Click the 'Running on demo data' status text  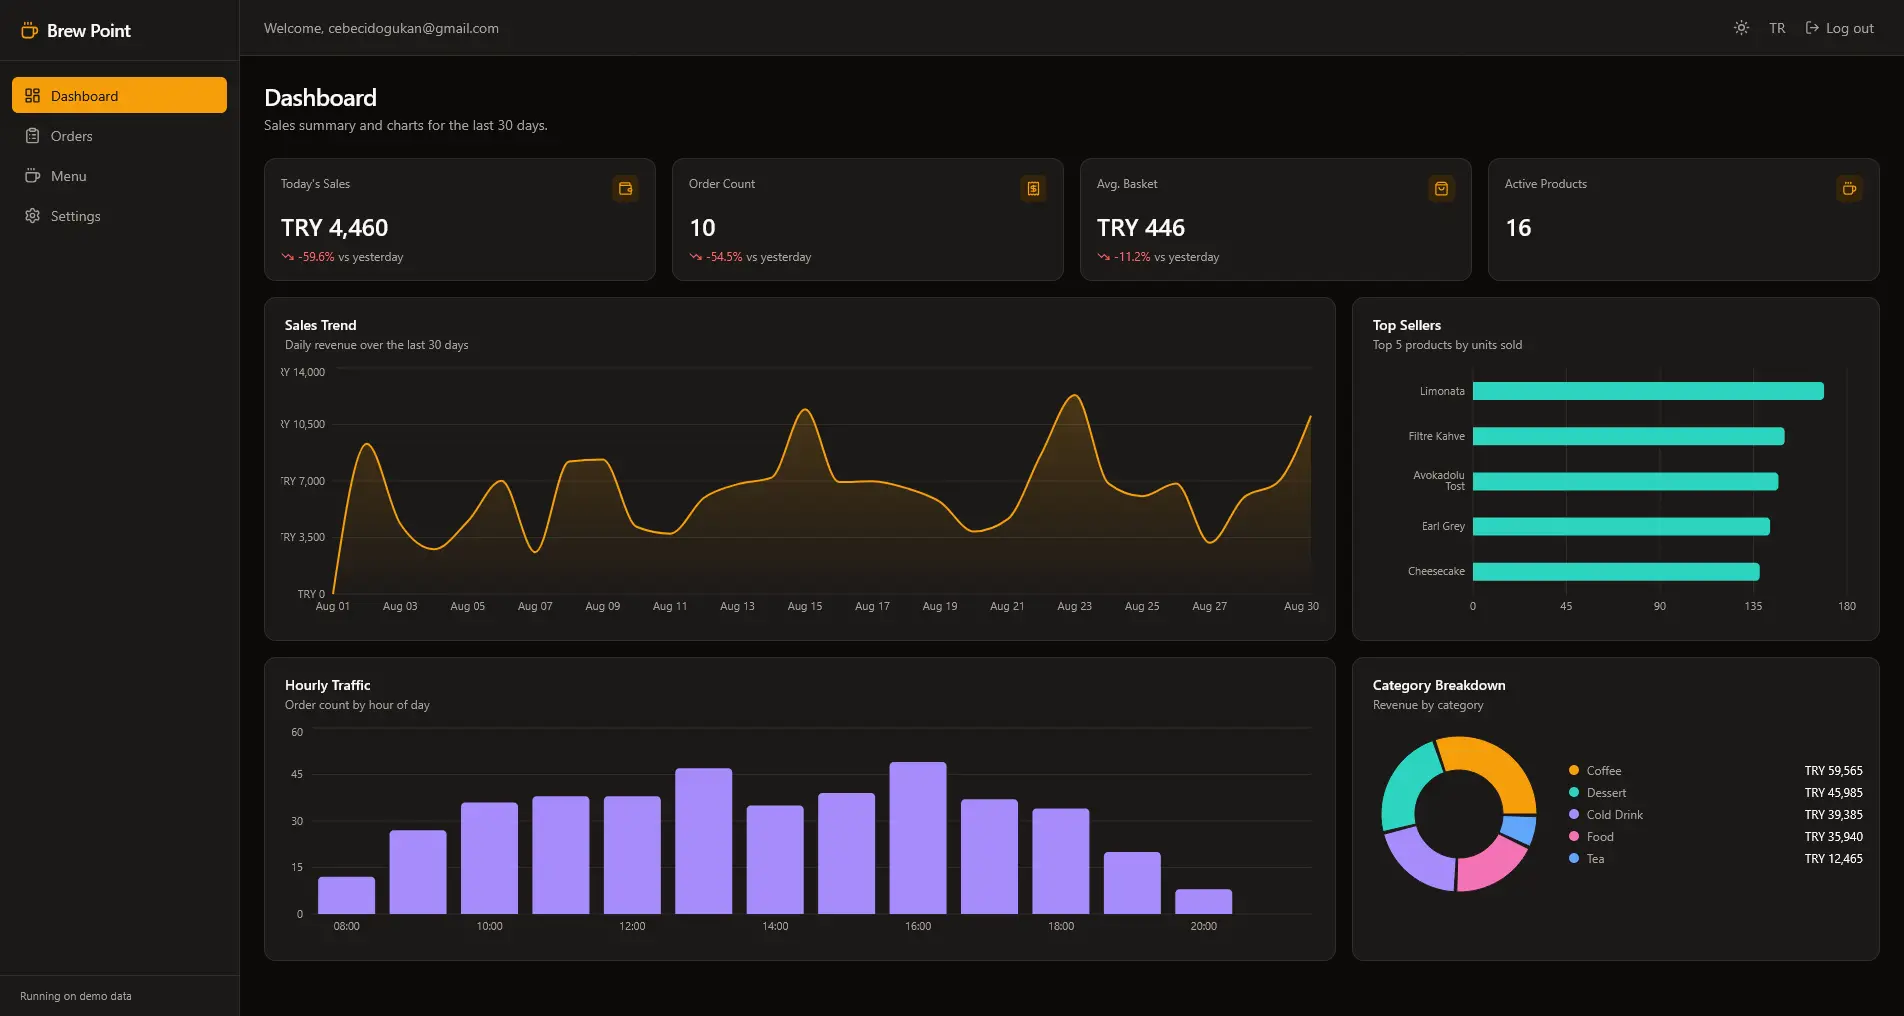click(x=76, y=996)
